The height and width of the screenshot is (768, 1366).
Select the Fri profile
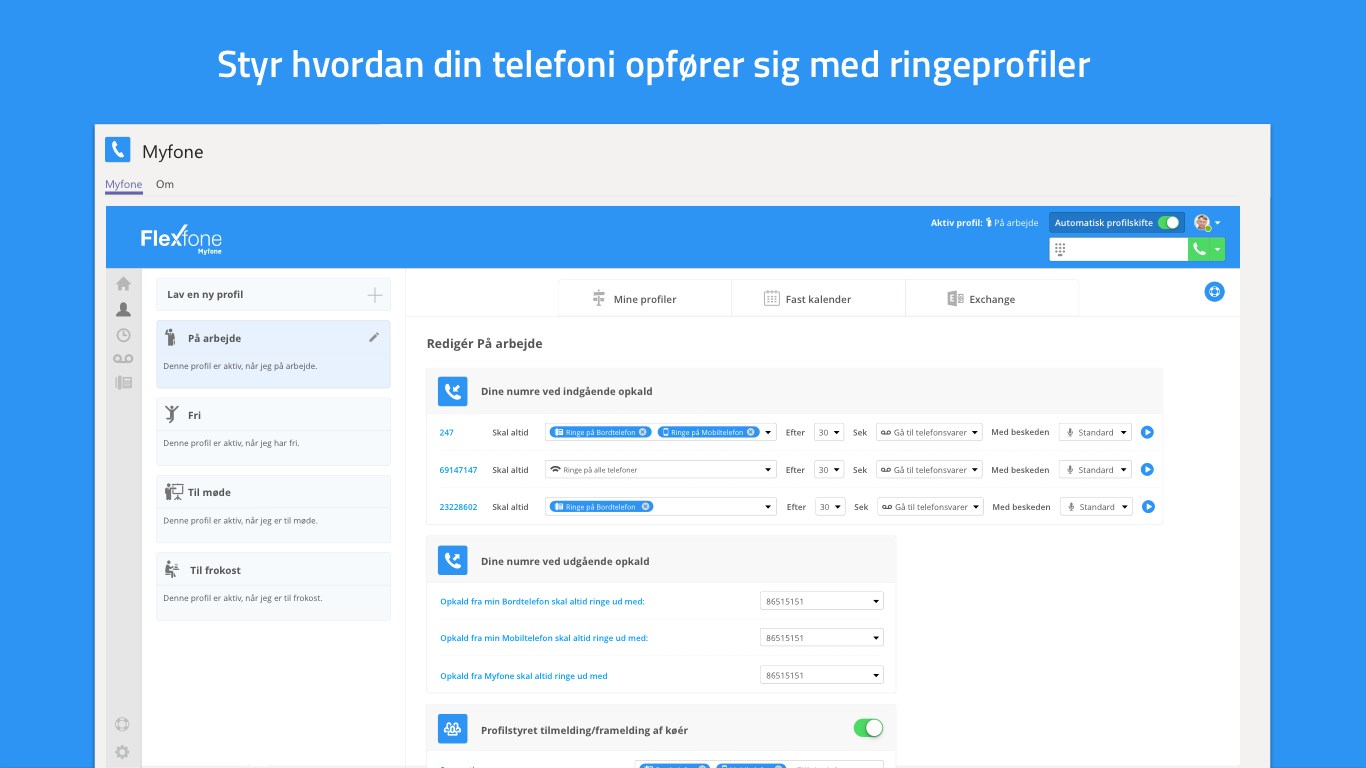(x=273, y=431)
